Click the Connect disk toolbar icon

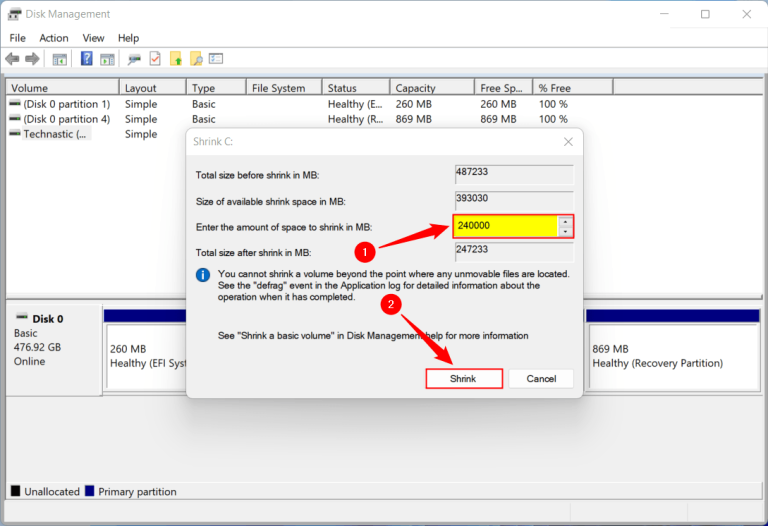134,59
